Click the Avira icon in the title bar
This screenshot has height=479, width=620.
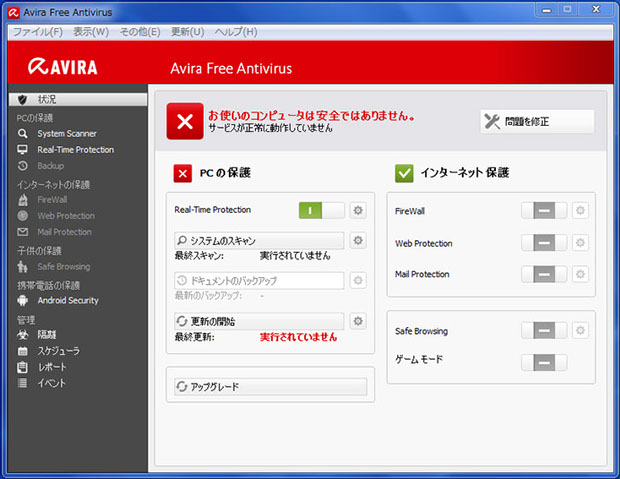13,13
